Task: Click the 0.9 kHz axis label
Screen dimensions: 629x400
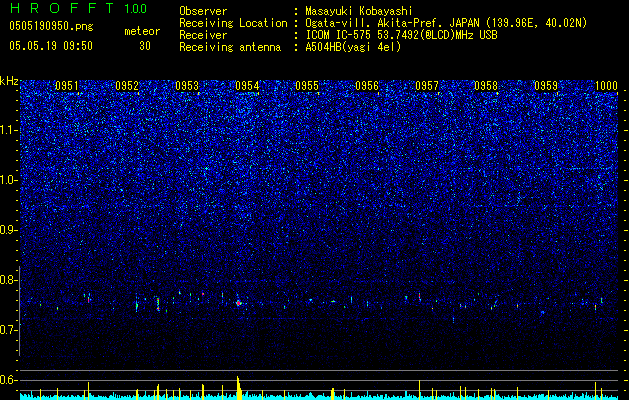Action: pos(8,230)
